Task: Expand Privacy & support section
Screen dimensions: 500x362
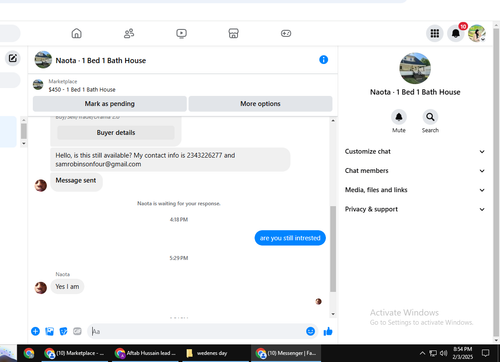Action: pos(415,209)
